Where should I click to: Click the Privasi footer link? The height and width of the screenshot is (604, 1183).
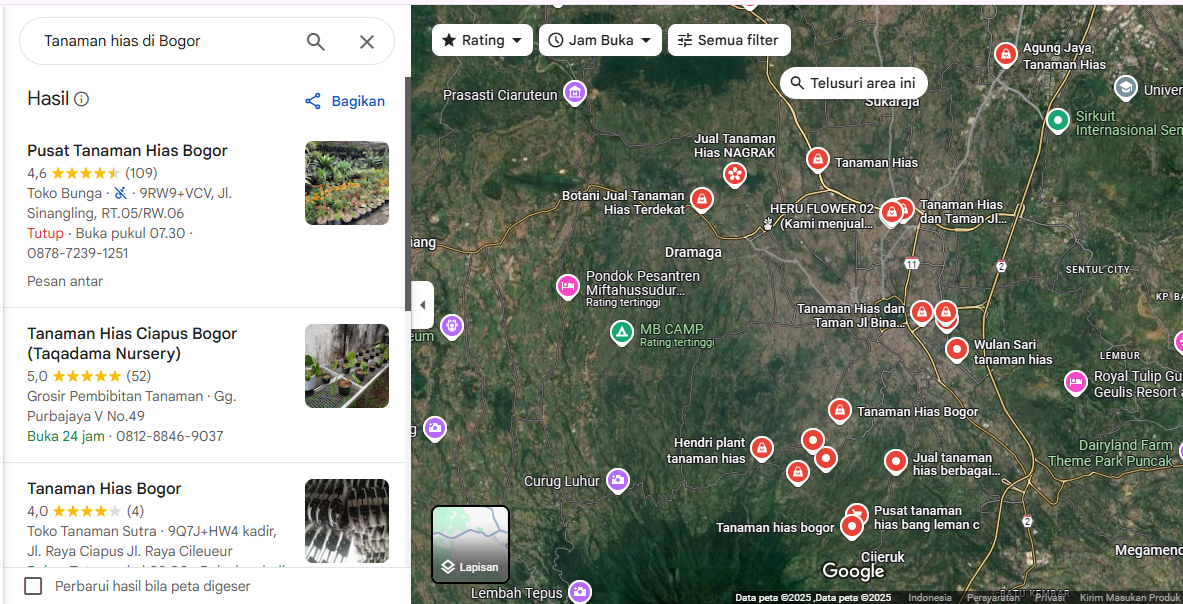tap(1049, 597)
